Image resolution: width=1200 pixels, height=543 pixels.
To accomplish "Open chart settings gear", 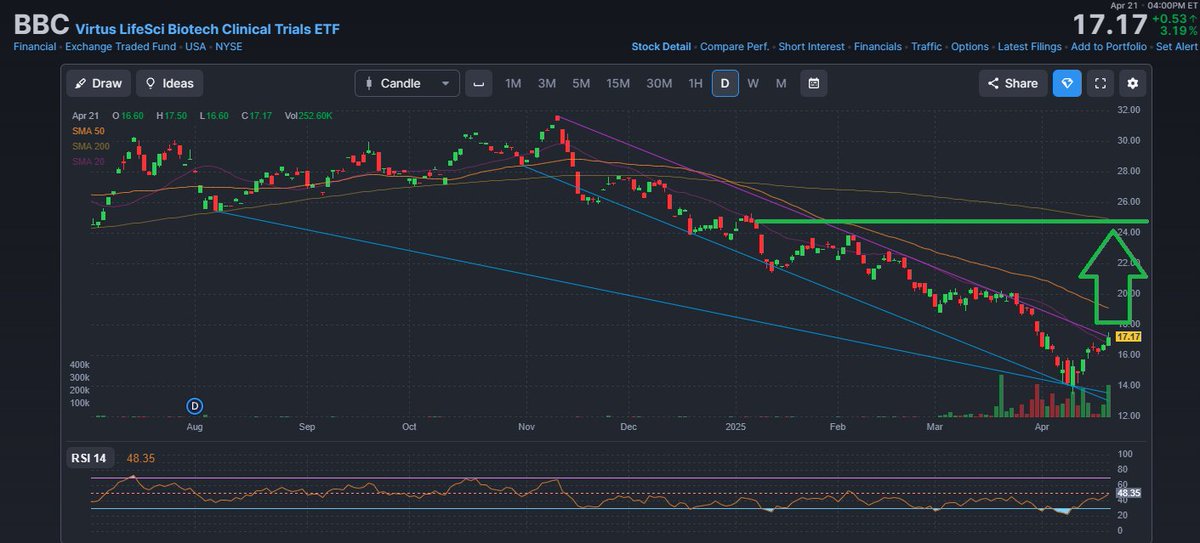I will point(1133,83).
